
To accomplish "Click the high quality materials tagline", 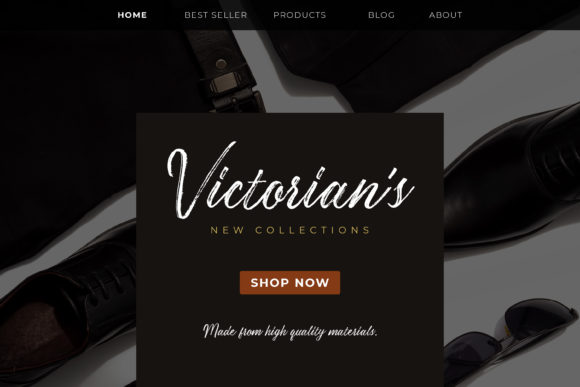I will (x=290, y=331).
